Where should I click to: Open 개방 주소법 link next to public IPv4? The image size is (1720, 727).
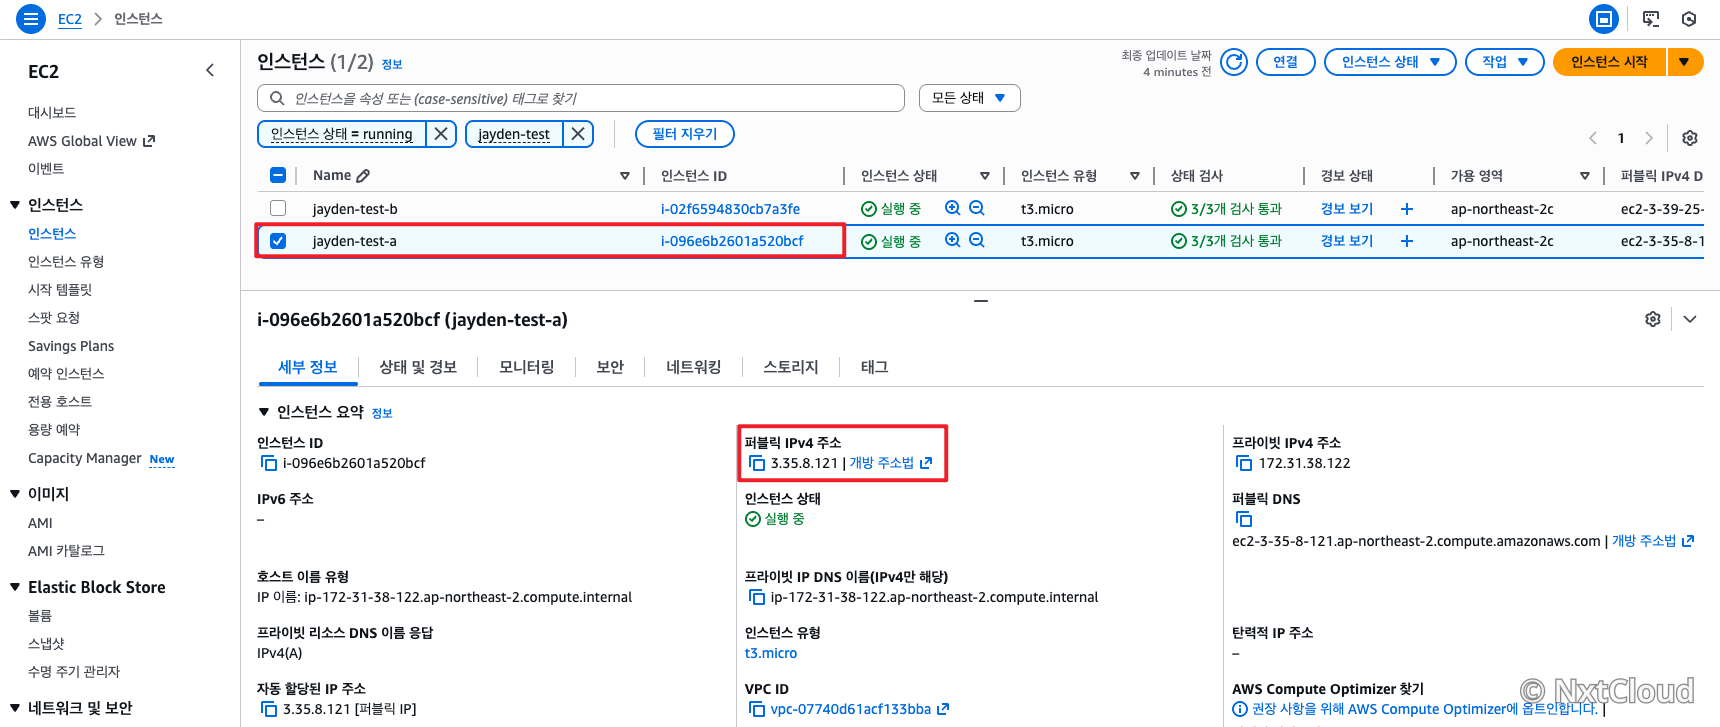coord(891,463)
